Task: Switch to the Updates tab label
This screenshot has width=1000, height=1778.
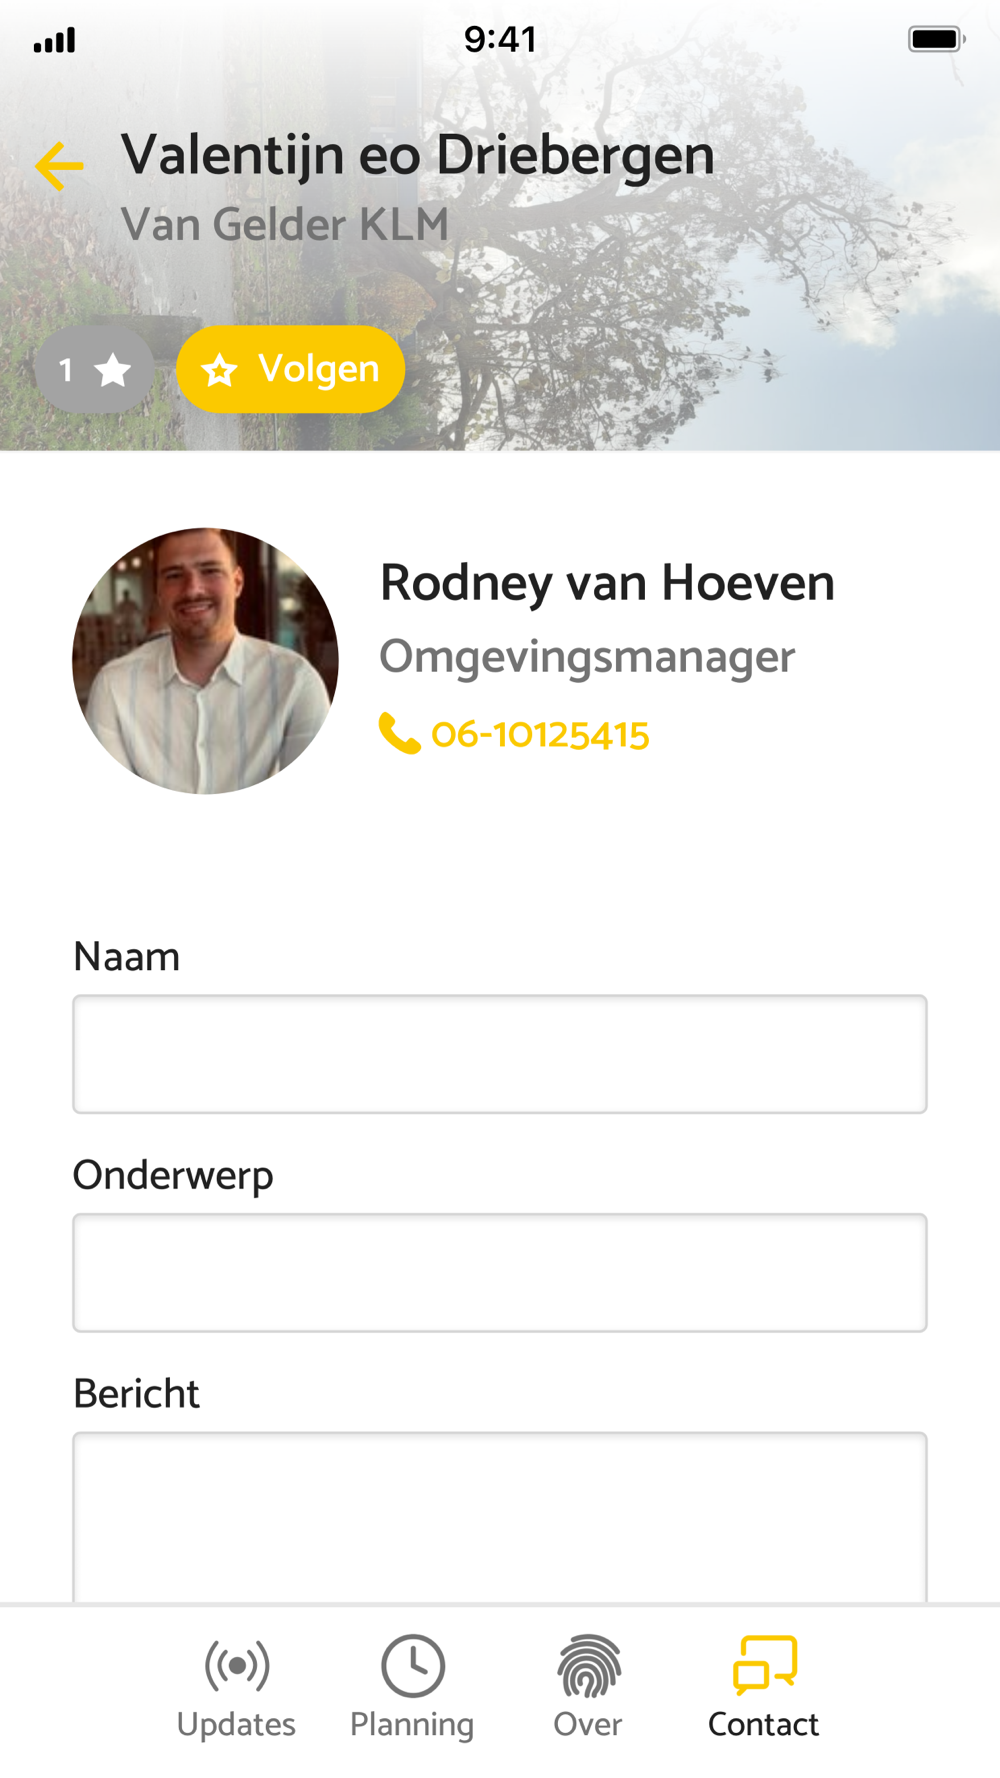Action: [x=236, y=1725]
